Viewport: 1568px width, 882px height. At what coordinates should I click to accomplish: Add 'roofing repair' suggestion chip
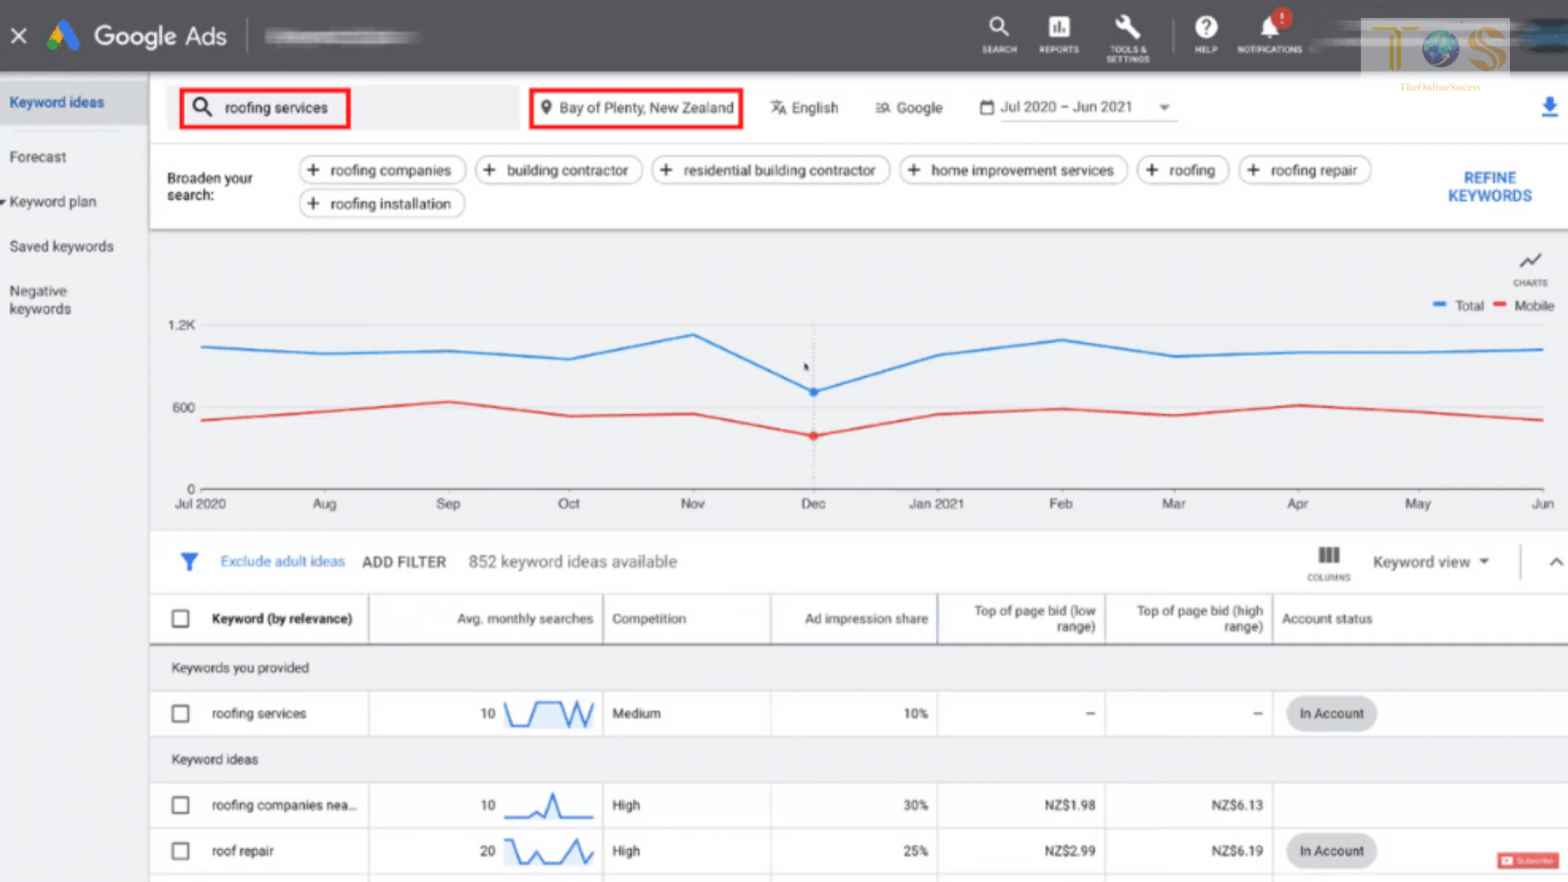coord(1304,170)
